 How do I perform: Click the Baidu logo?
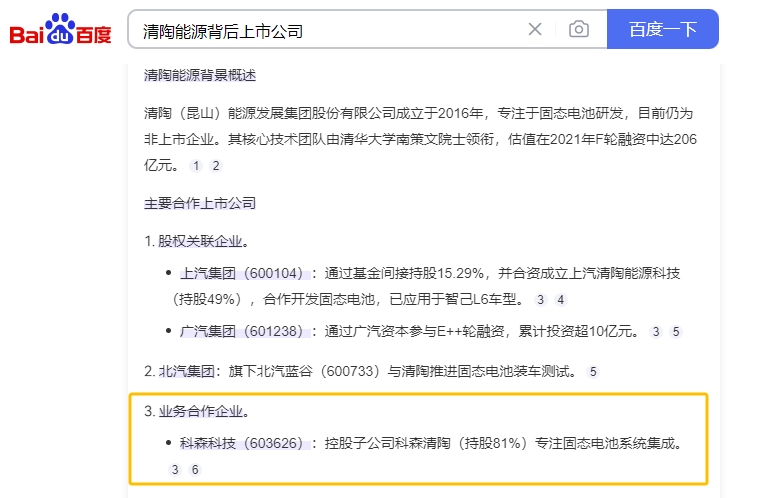60,29
